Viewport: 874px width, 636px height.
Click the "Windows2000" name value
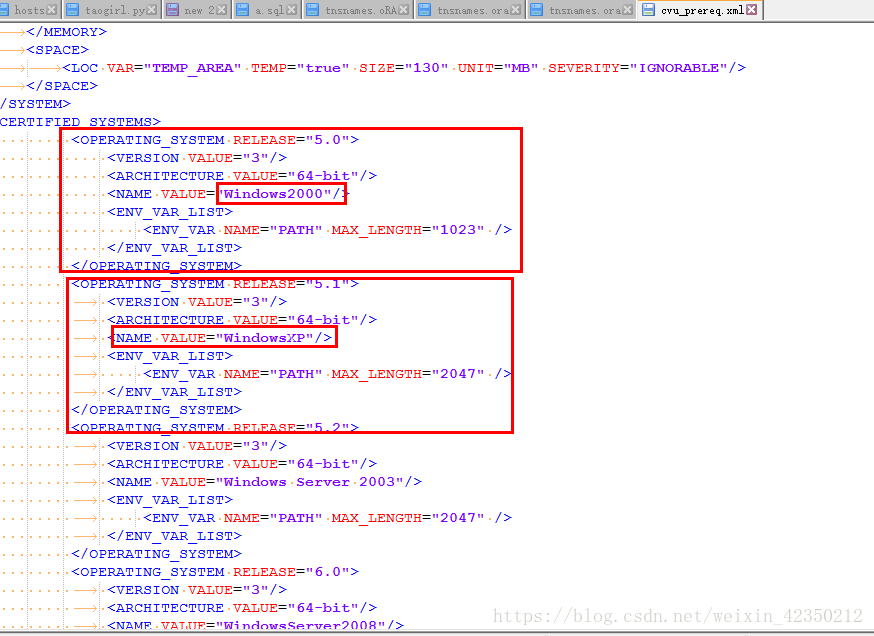[x=273, y=194]
